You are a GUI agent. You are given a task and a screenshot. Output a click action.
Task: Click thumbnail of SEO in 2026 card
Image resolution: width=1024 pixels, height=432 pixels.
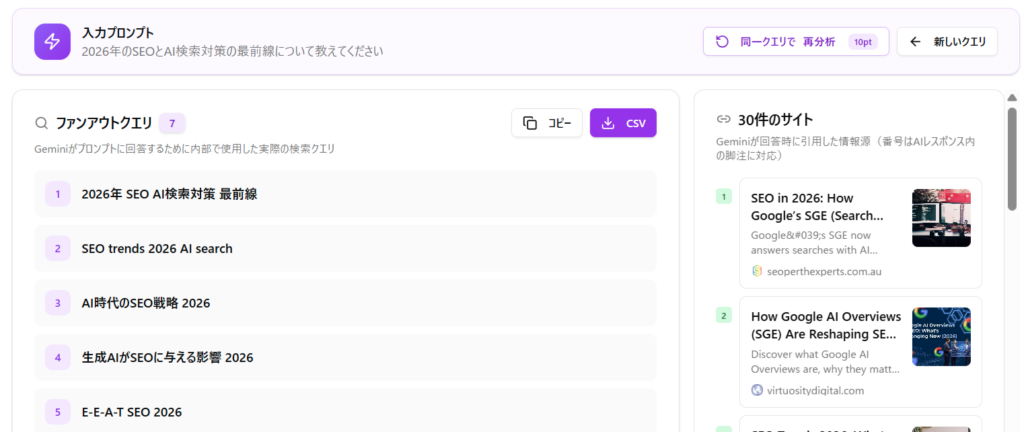click(941, 218)
